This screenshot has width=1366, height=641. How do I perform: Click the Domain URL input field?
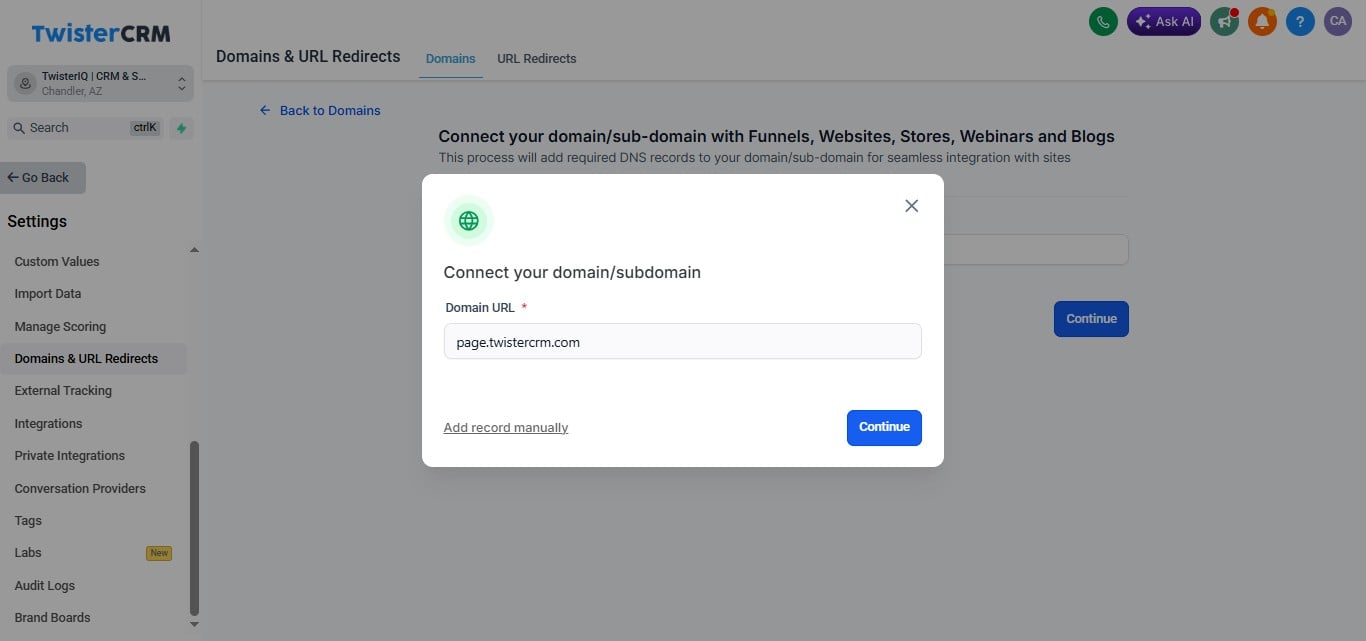tap(683, 341)
